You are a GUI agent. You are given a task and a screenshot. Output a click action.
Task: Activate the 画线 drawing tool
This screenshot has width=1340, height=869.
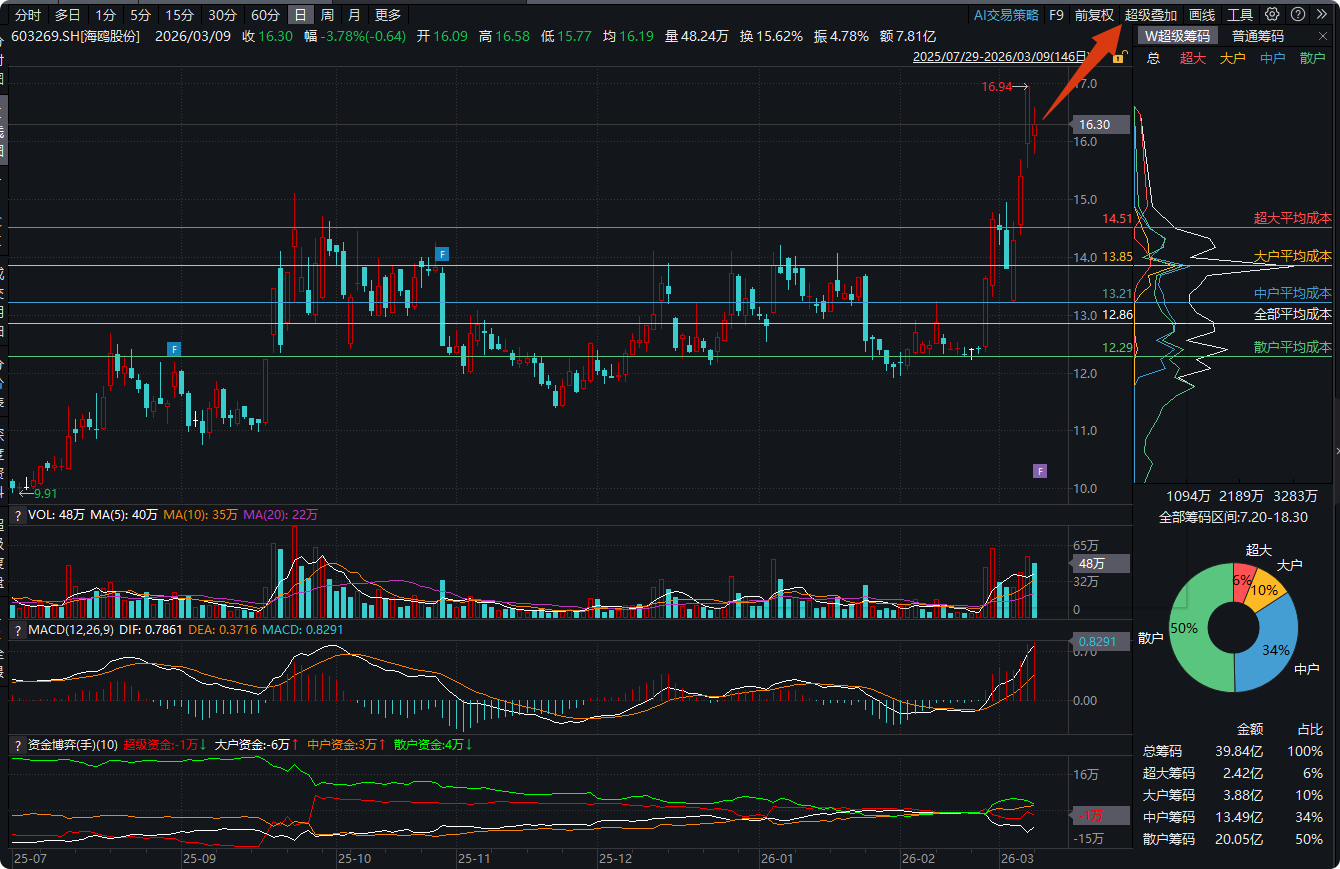(x=1202, y=15)
